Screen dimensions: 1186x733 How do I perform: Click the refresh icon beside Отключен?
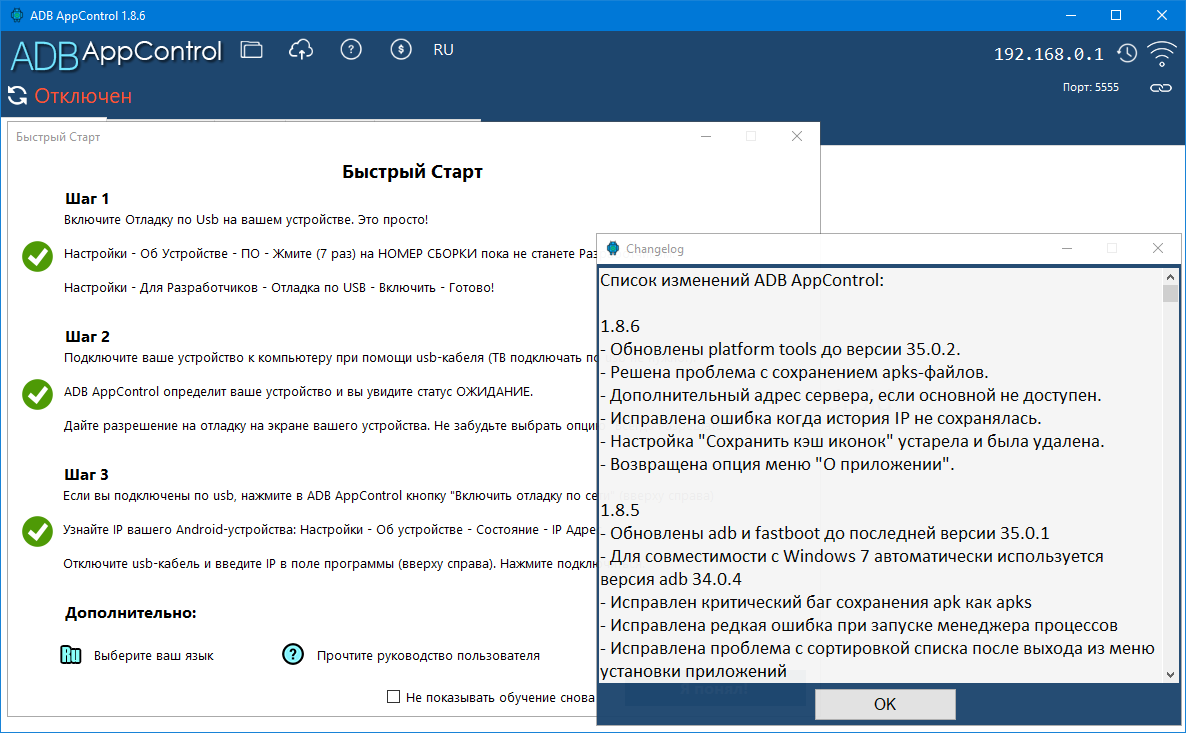pyautogui.click(x=17, y=96)
